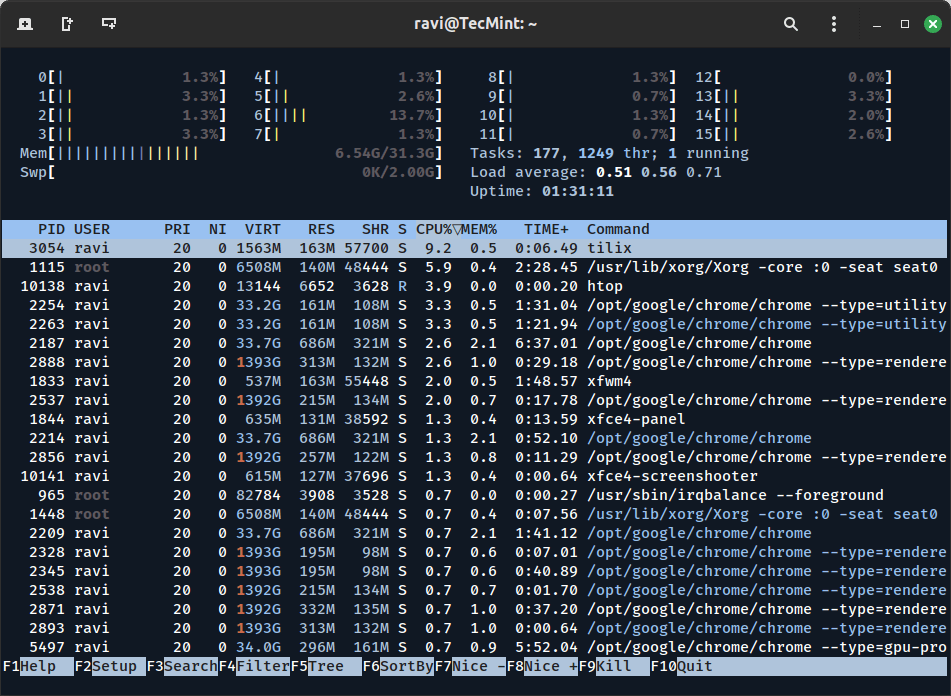Click F10 Quit to exit htop
This screenshot has width=951, height=696.
point(682,666)
